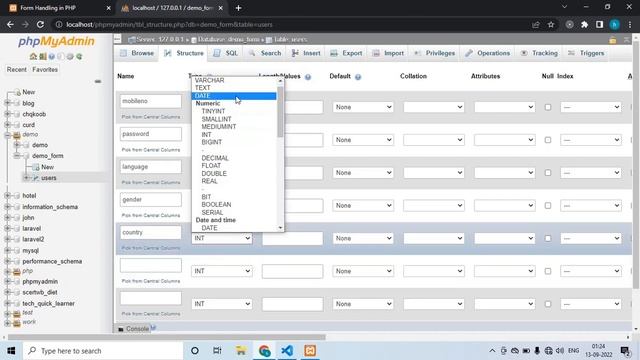
Task: Collapse the demo database tree node
Action: [x=7, y=135]
